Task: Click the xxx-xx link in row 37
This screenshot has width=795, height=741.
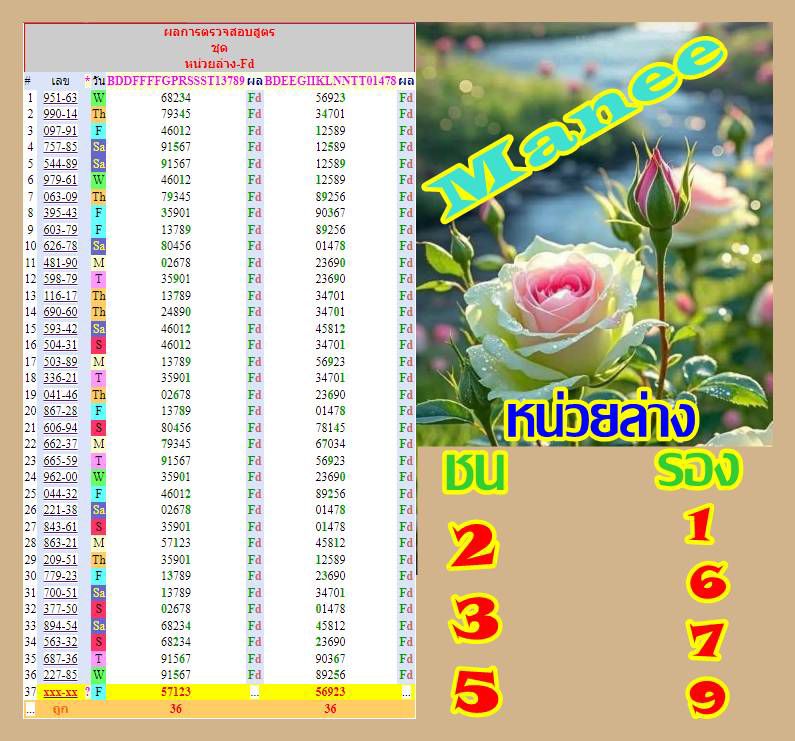Action: tap(60, 692)
